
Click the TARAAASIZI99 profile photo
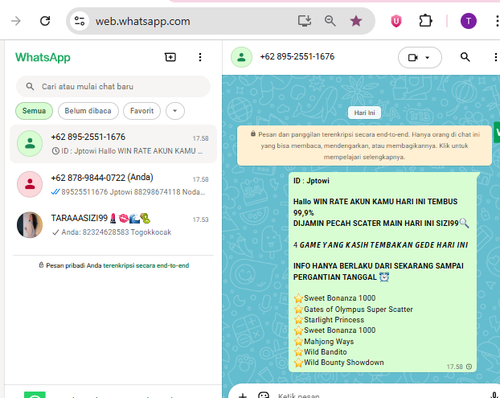pyautogui.click(x=30, y=225)
